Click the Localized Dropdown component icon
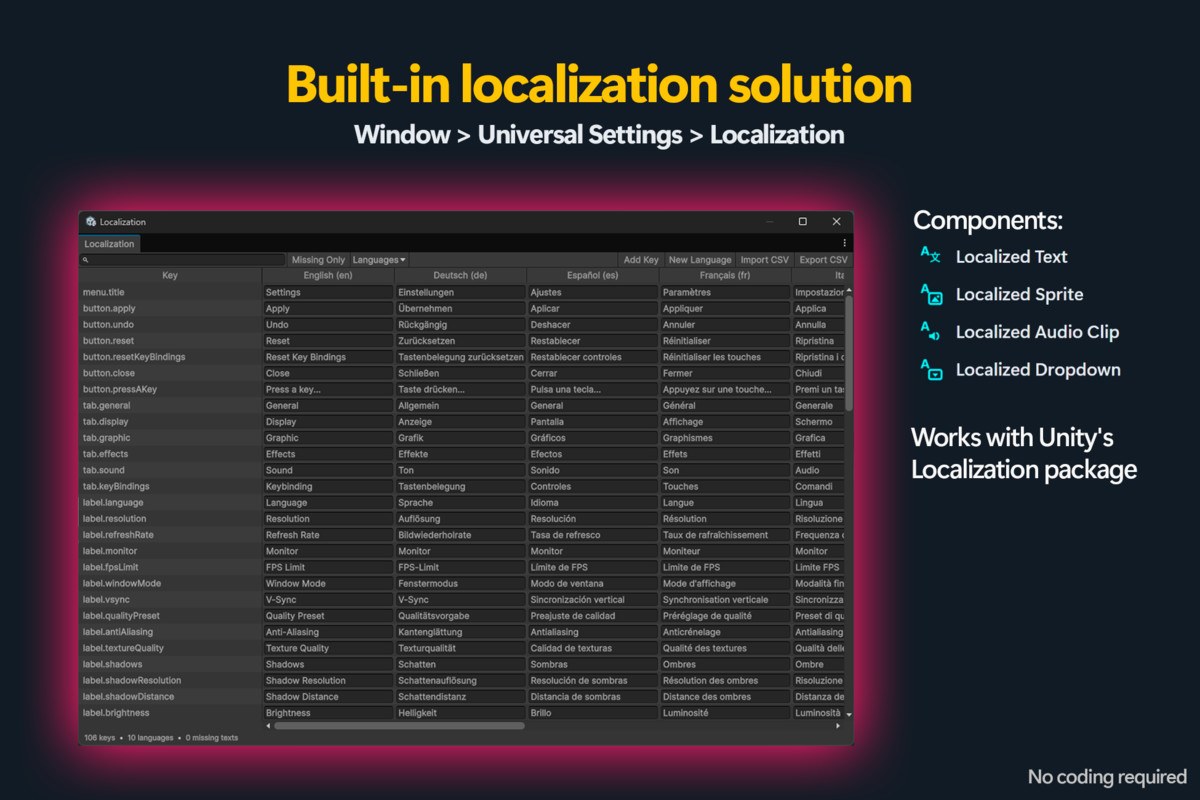This screenshot has height=800, width=1200. [x=930, y=369]
